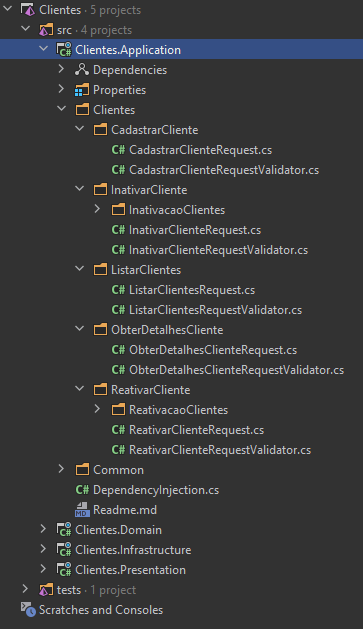Click the CadastrarCliente folder icon
The width and height of the screenshot is (363, 629).
tap(100, 130)
